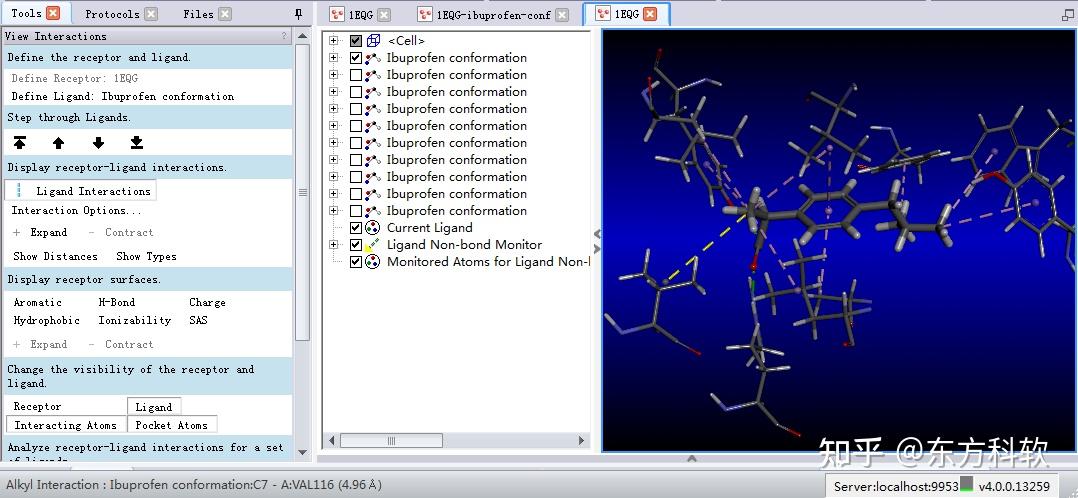This screenshot has height=498, width=1078.
Task: Uncheck the checked Ibuprofen conformation checkbox
Action: tap(355, 58)
